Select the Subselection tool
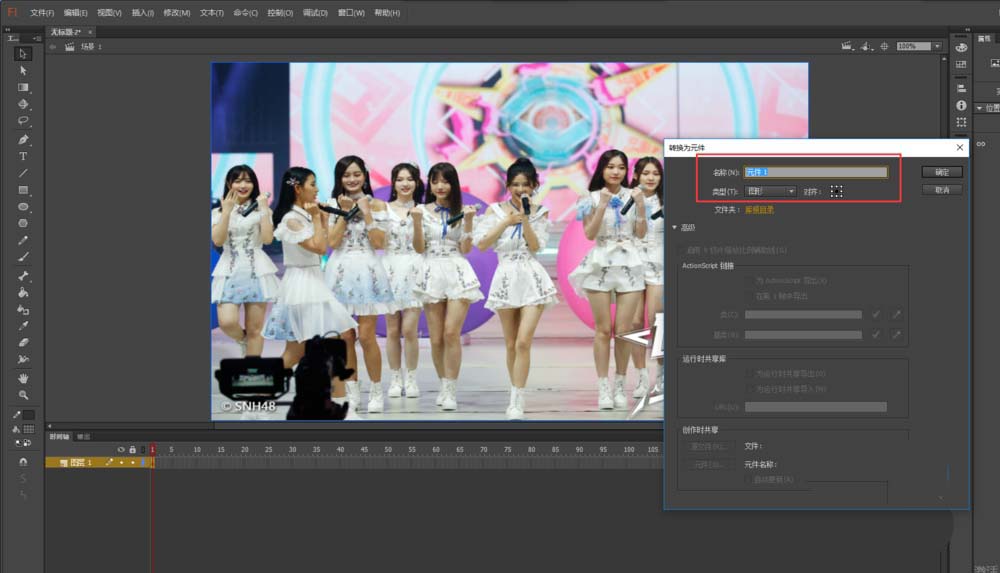 (23, 71)
